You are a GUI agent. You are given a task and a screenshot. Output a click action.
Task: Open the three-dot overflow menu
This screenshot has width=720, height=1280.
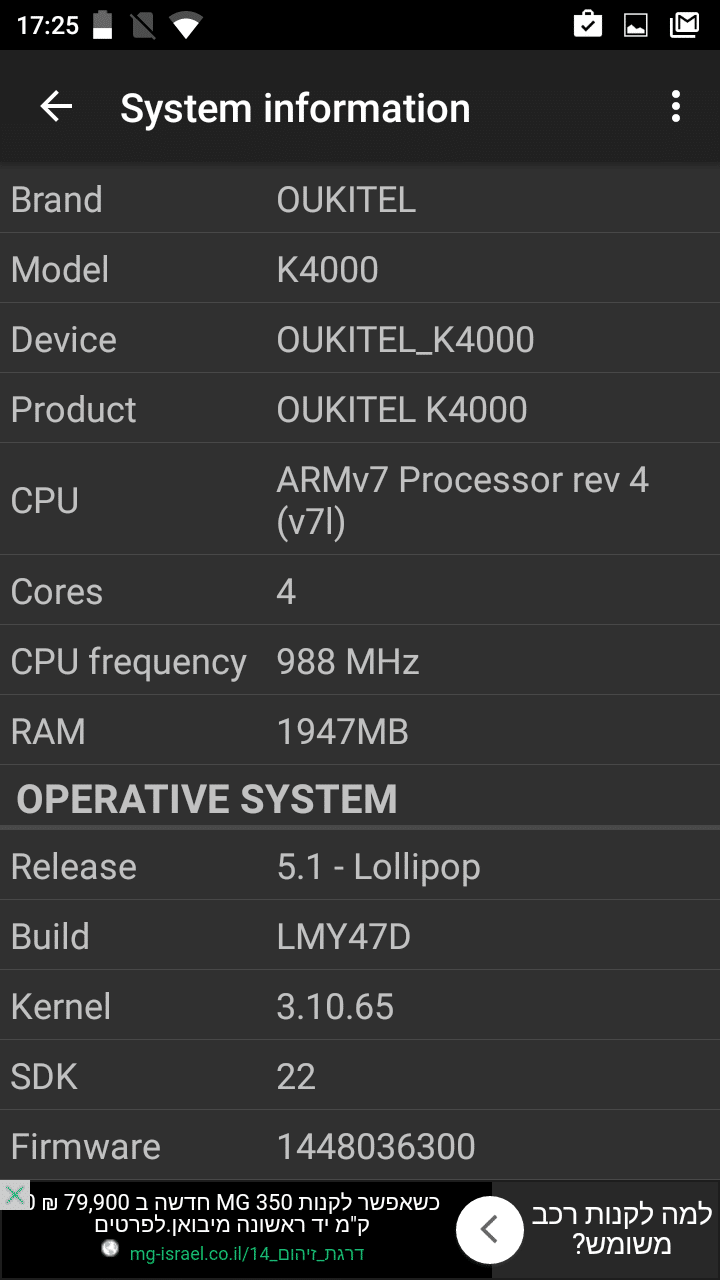[676, 107]
